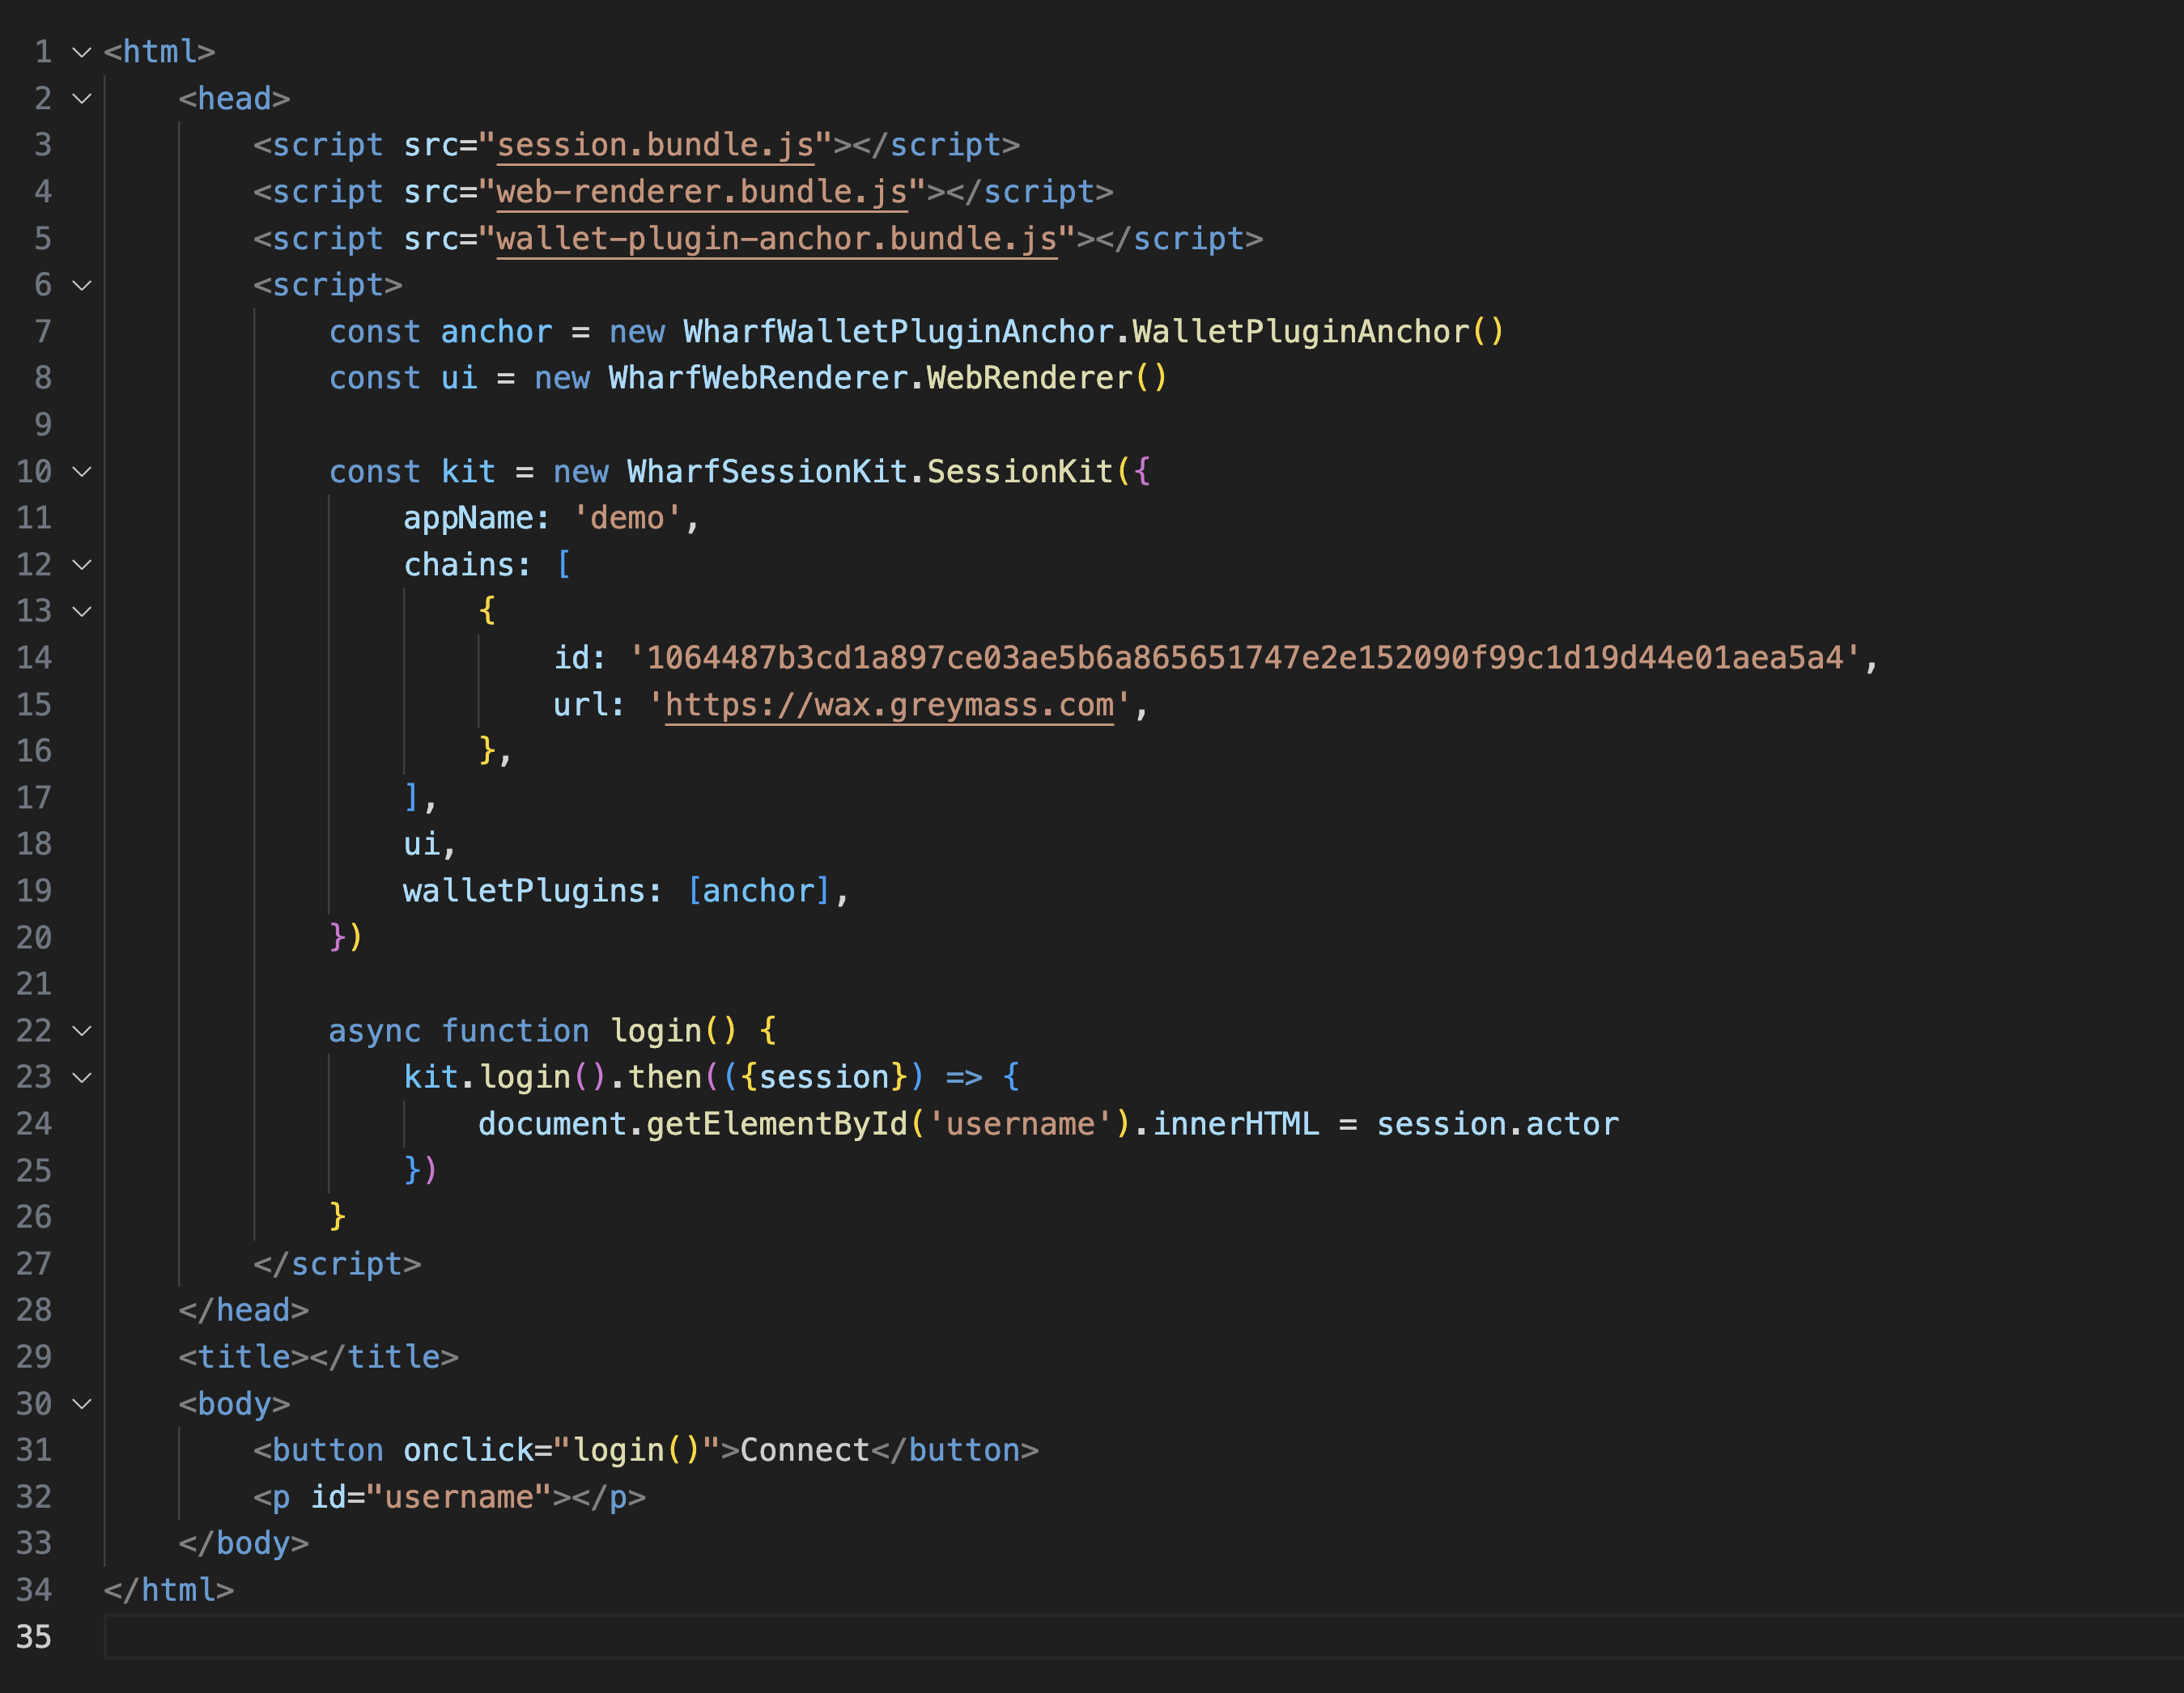Click line number 24 to select it
This screenshot has height=1693, width=2184.
(x=35, y=1123)
